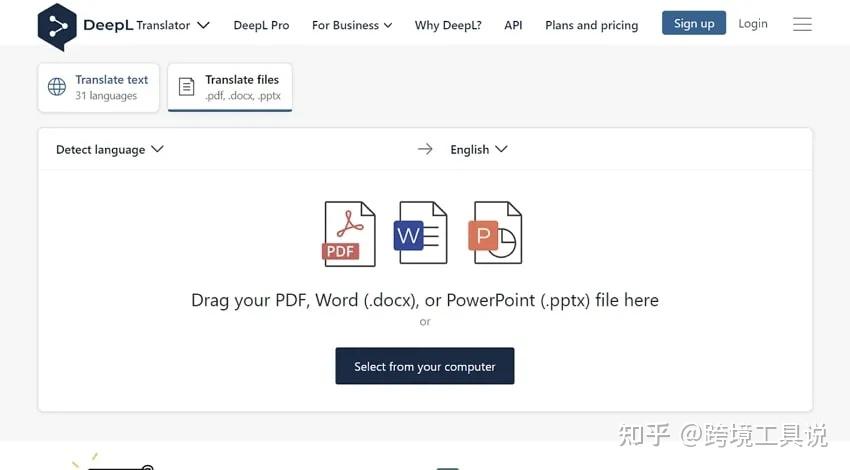Click the PDF file icon
This screenshot has width=850, height=470.
349,234
